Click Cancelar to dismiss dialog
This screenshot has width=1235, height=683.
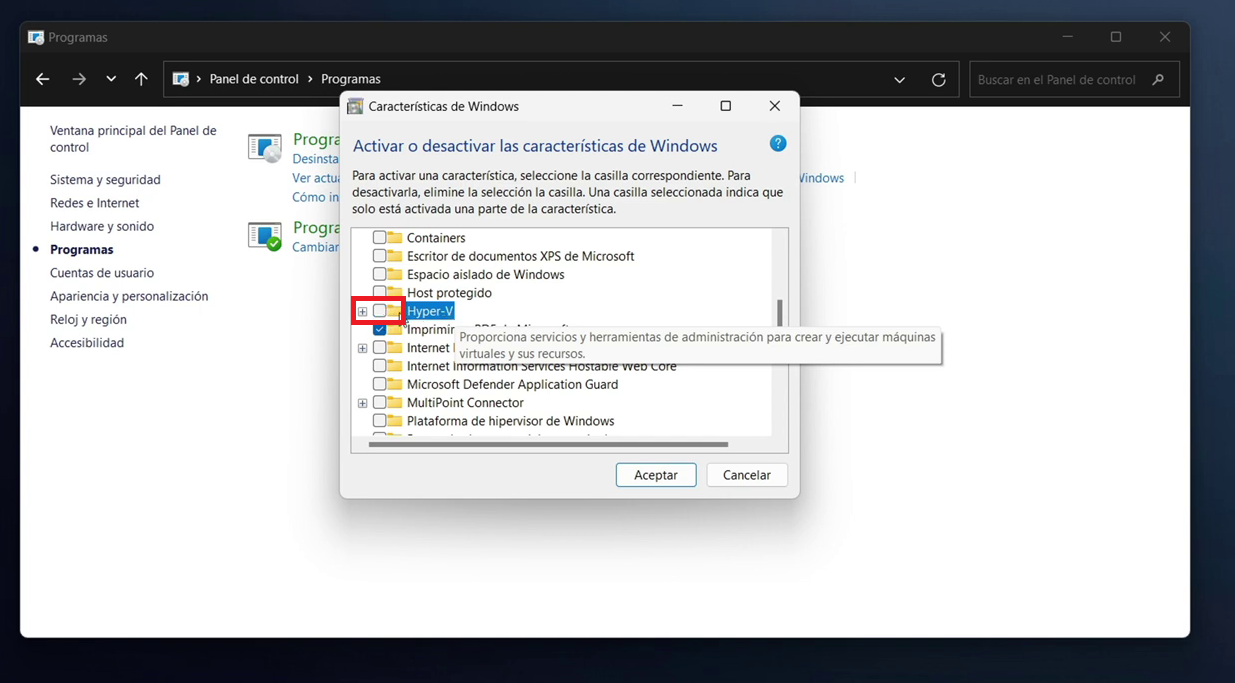point(747,475)
